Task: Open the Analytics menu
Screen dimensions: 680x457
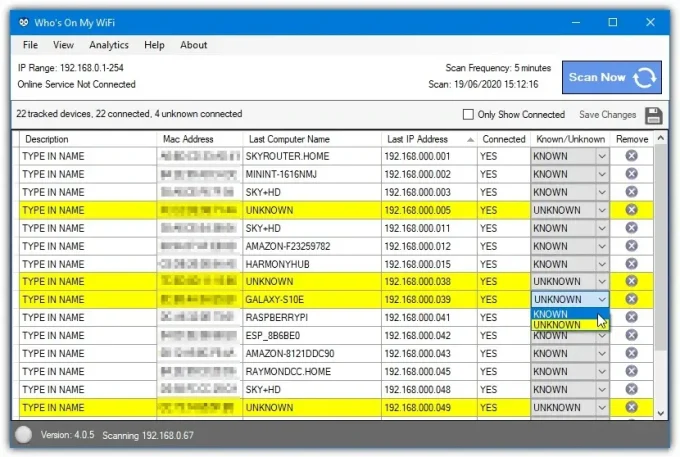Action: (109, 45)
